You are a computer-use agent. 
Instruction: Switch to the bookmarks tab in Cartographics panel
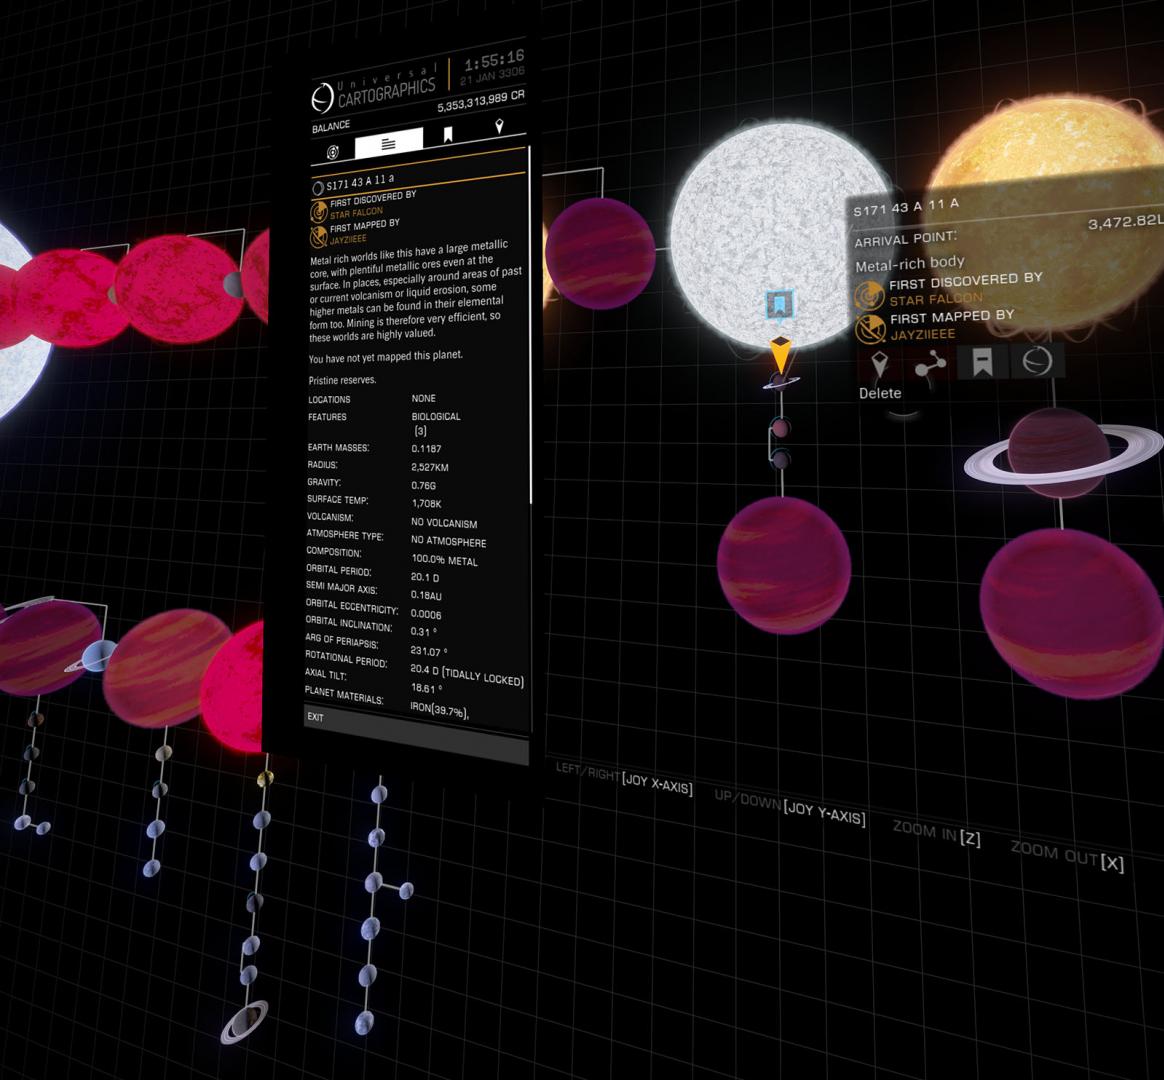[448, 134]
